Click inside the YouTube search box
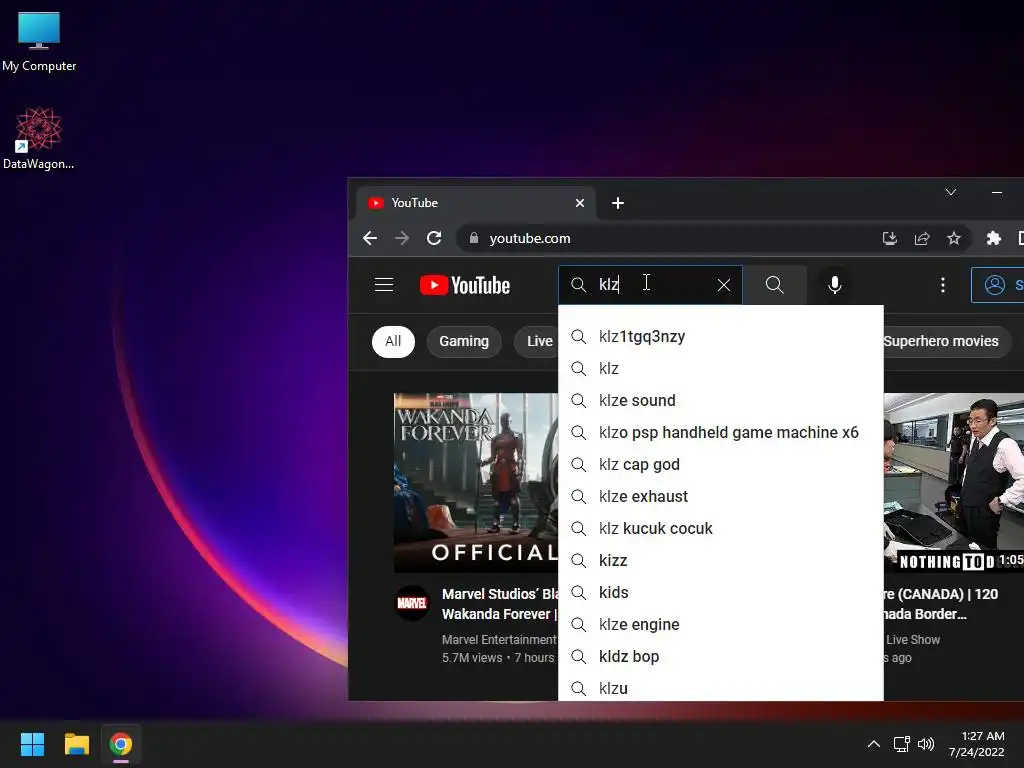The image size is (1024, 768). (x=650, y=285)
